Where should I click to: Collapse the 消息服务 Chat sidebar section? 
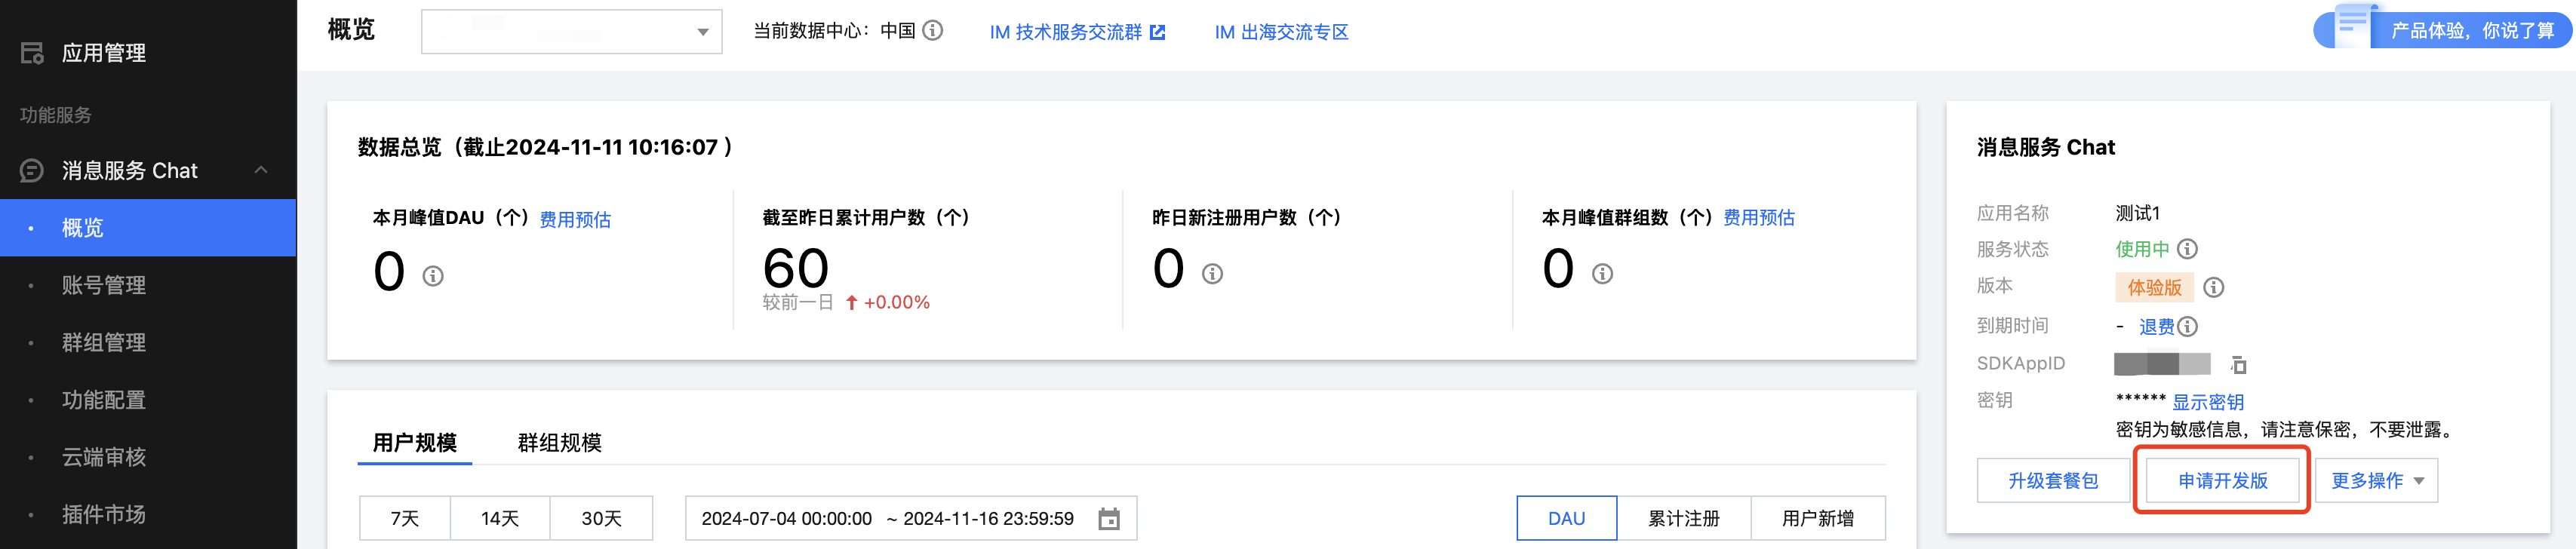261,170
